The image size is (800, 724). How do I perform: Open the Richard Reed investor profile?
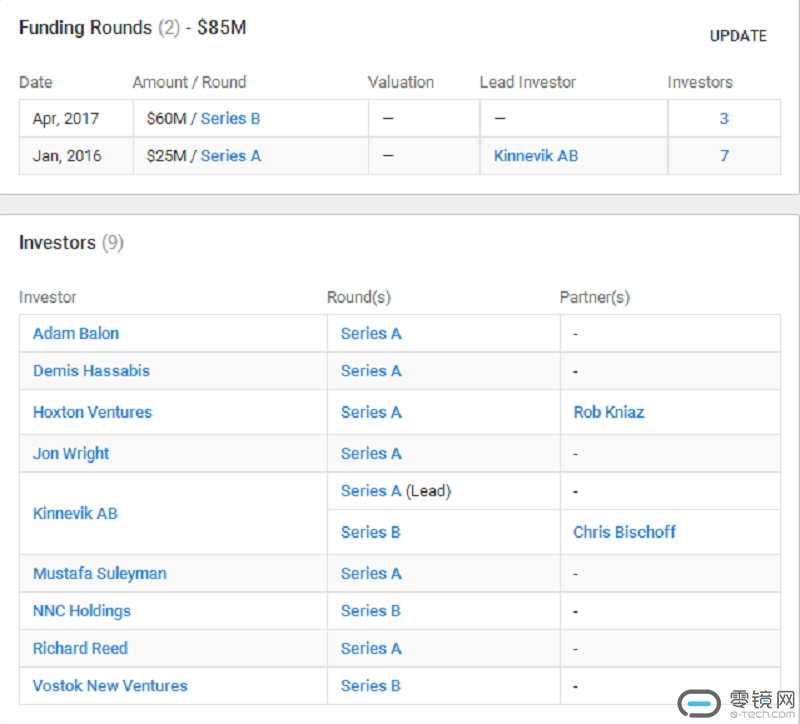[x=80, y=648]
